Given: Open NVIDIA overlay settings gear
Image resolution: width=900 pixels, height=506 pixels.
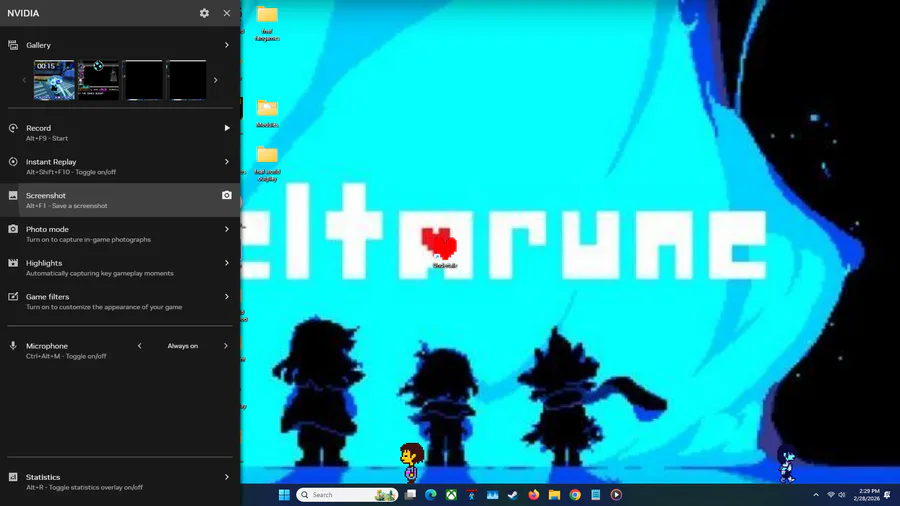Looking at the screenshot, I should pyautogui.click(x=204, y=13).
